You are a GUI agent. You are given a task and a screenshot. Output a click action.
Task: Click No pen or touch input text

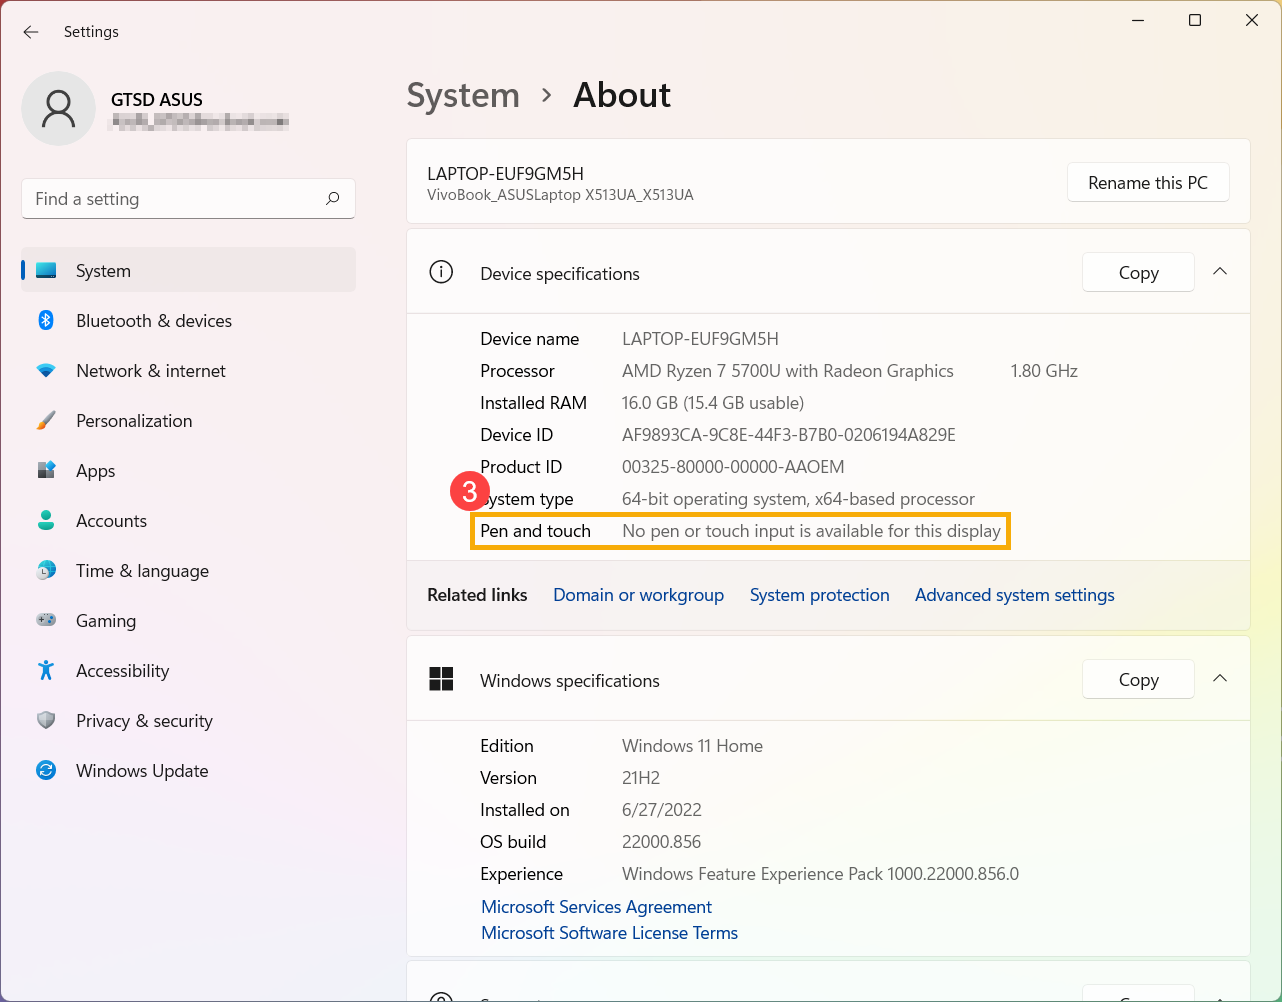point(811,531)
